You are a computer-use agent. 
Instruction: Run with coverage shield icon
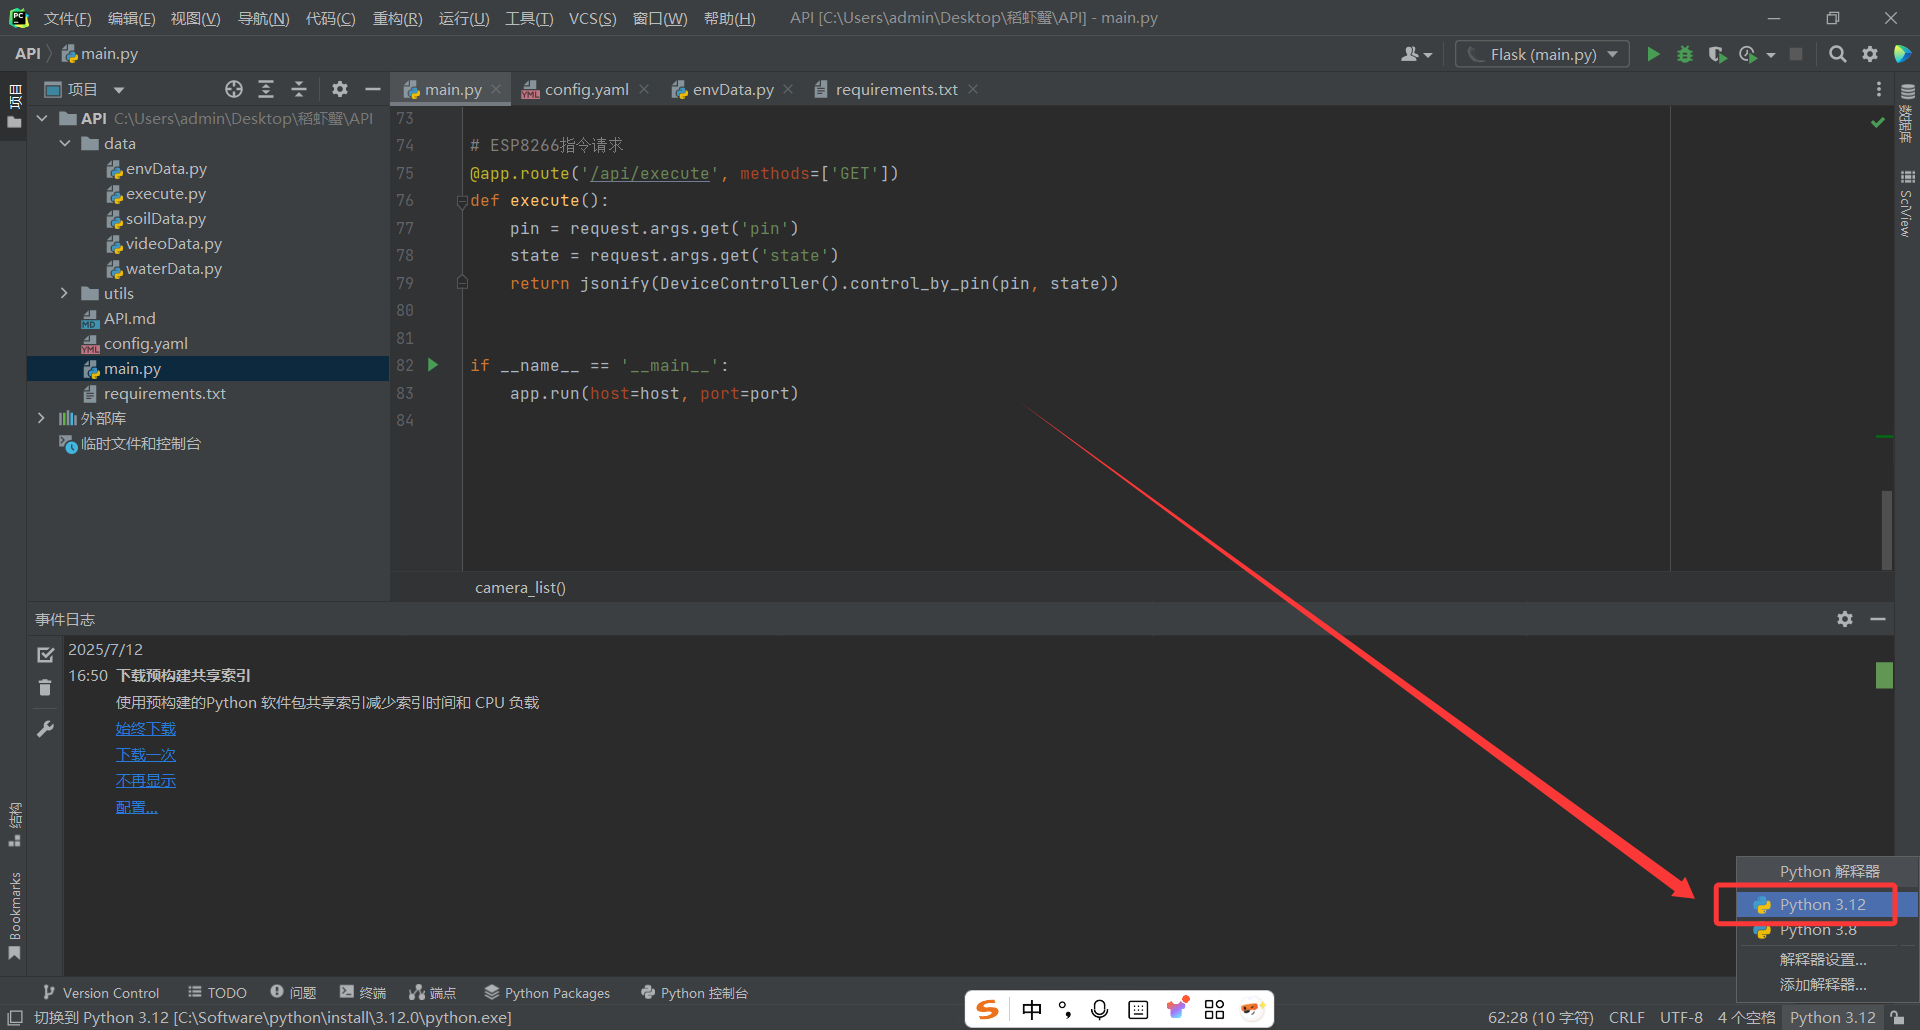1717,54
